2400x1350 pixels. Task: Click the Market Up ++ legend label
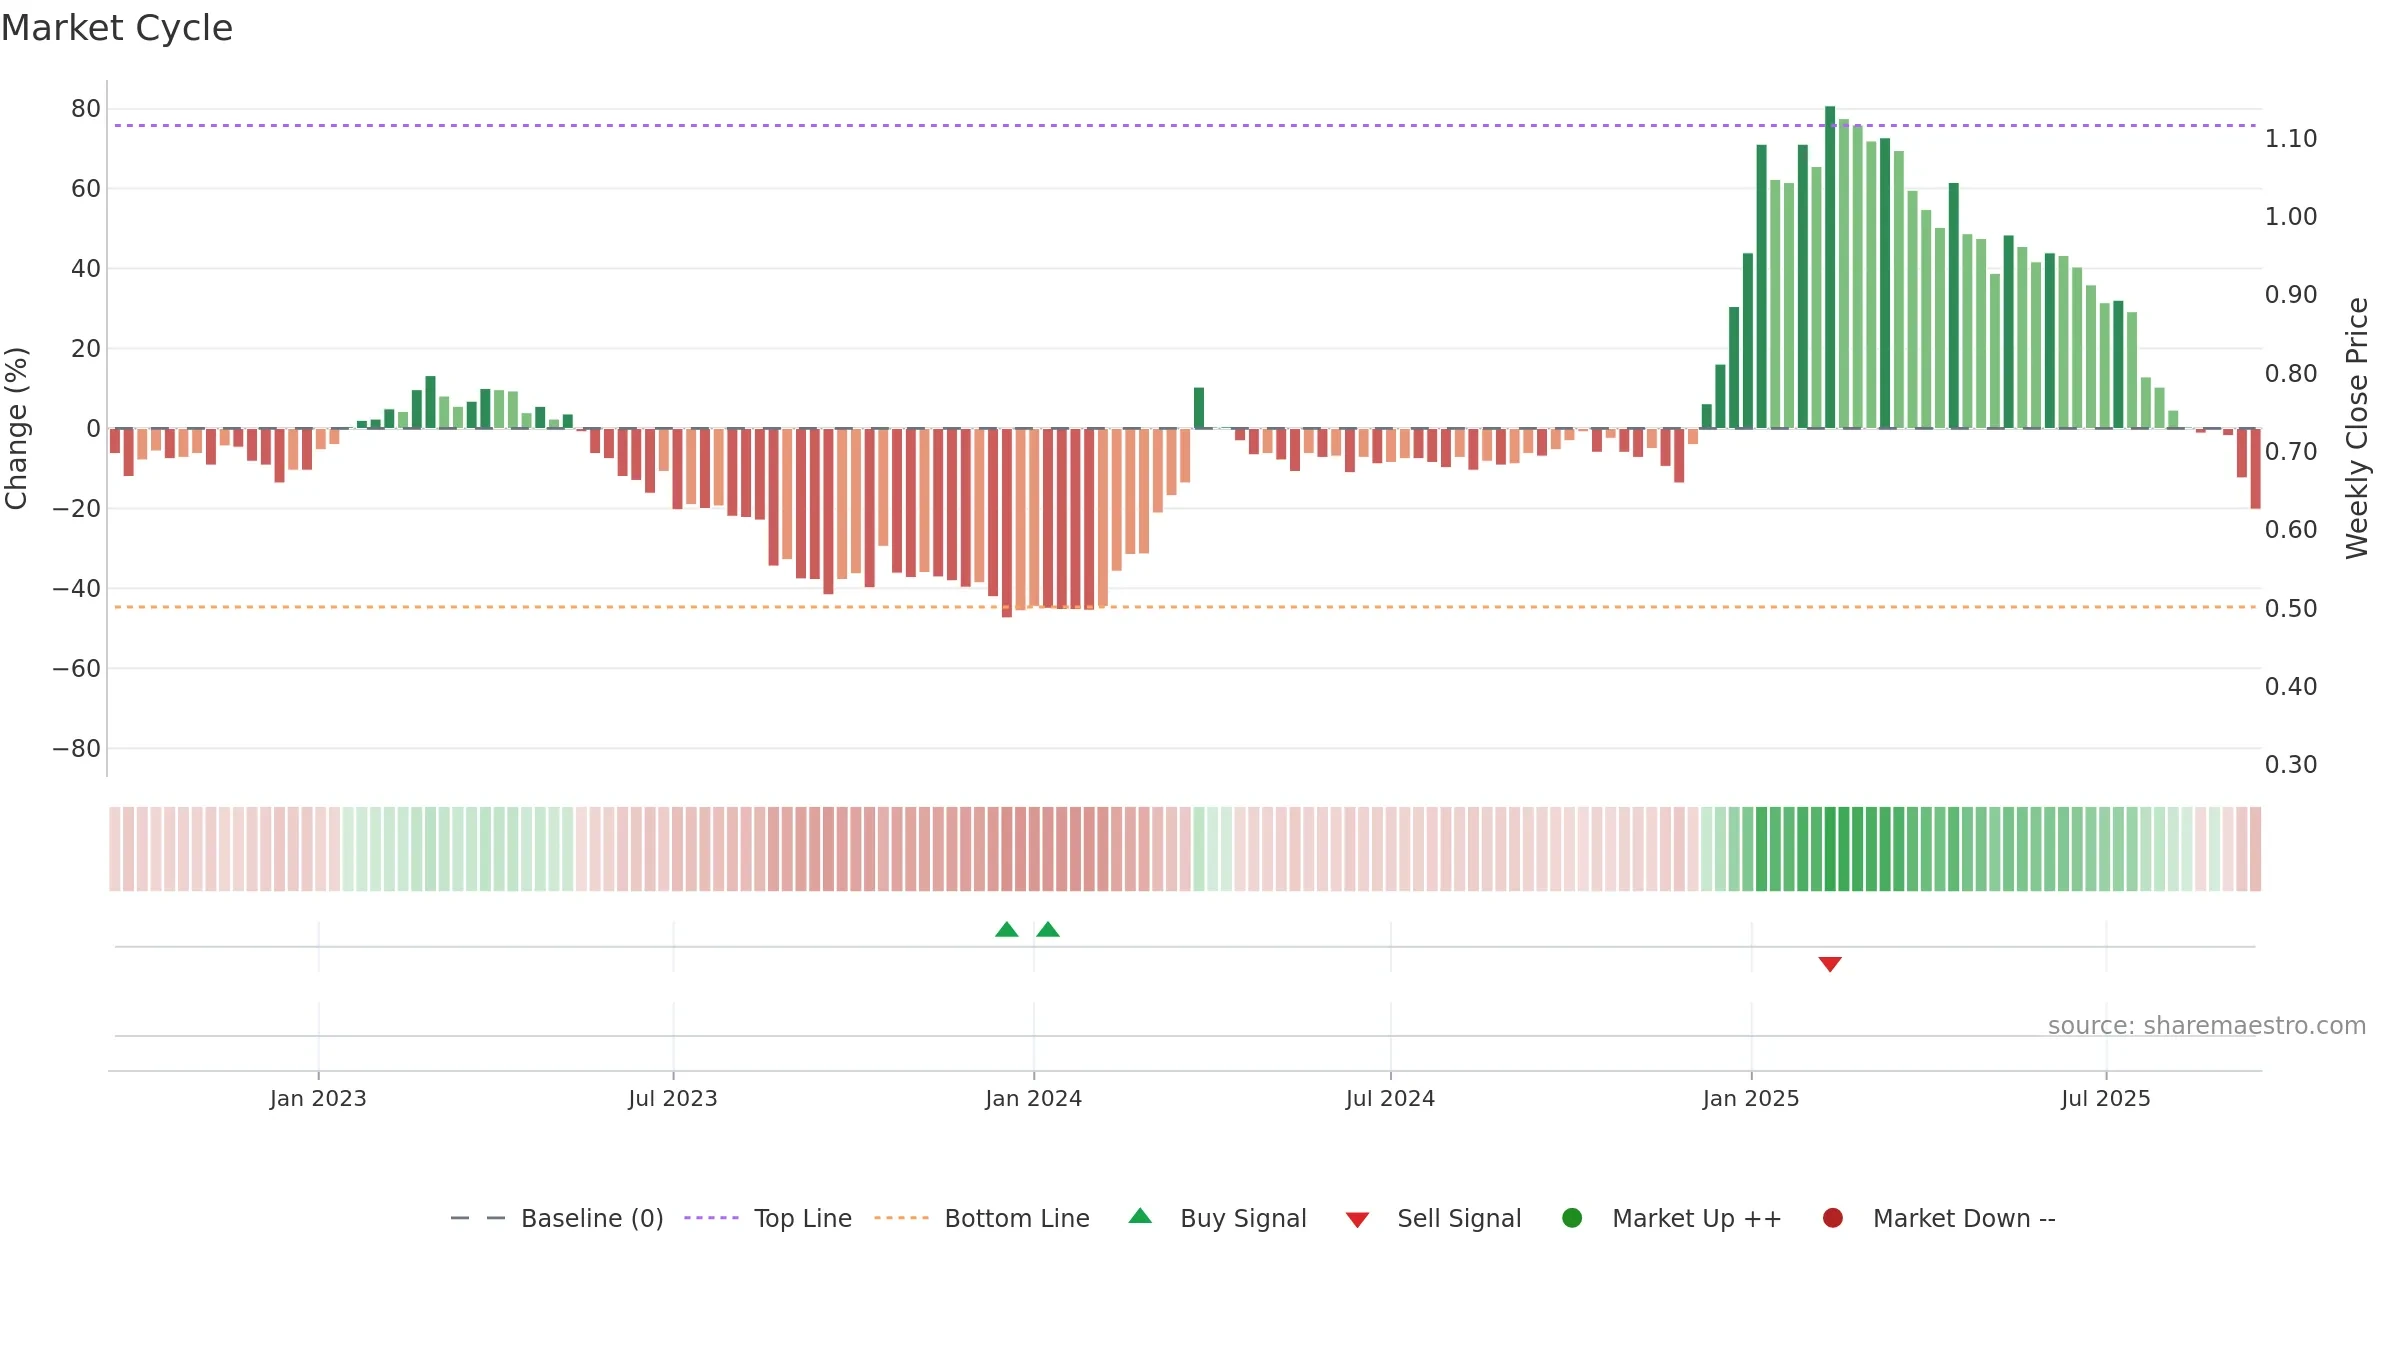pyautogui.click(x=1697, y=1218)
